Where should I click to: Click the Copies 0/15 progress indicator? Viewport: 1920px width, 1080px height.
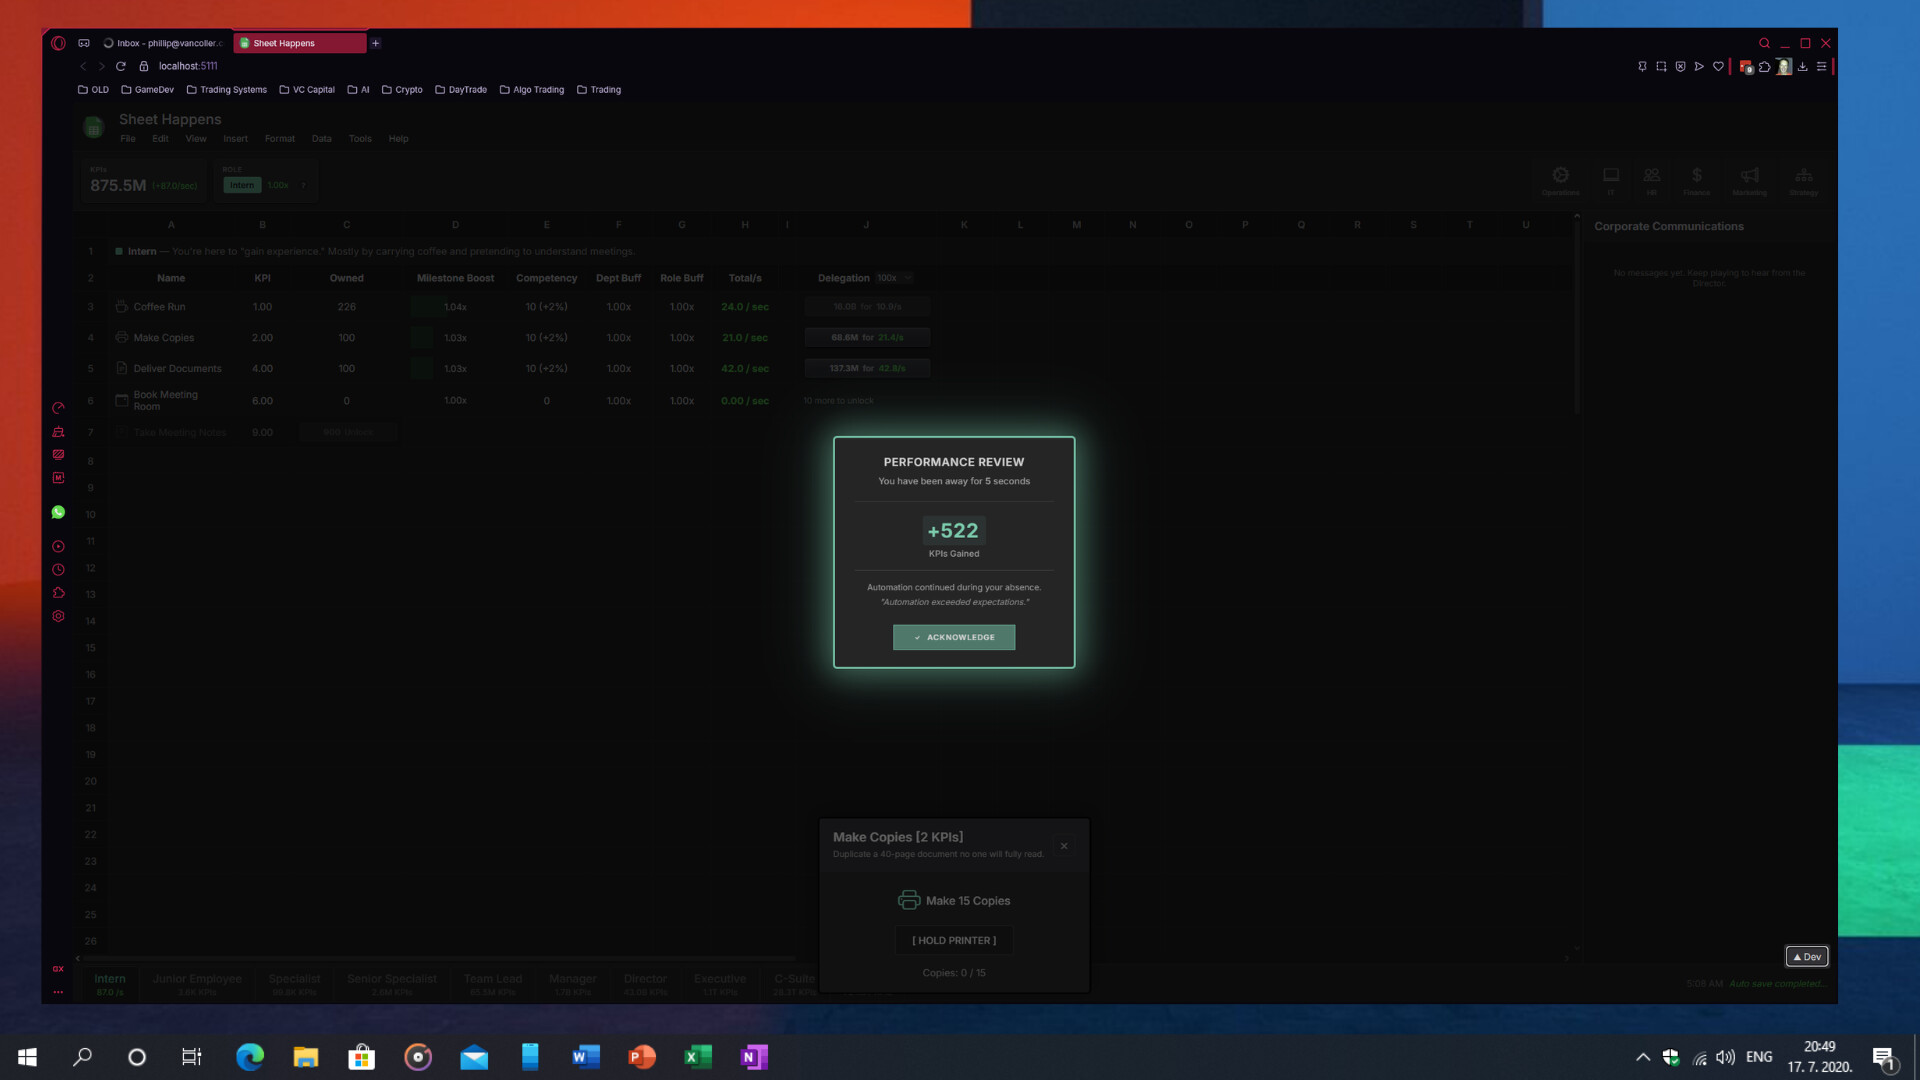[953, 972]
